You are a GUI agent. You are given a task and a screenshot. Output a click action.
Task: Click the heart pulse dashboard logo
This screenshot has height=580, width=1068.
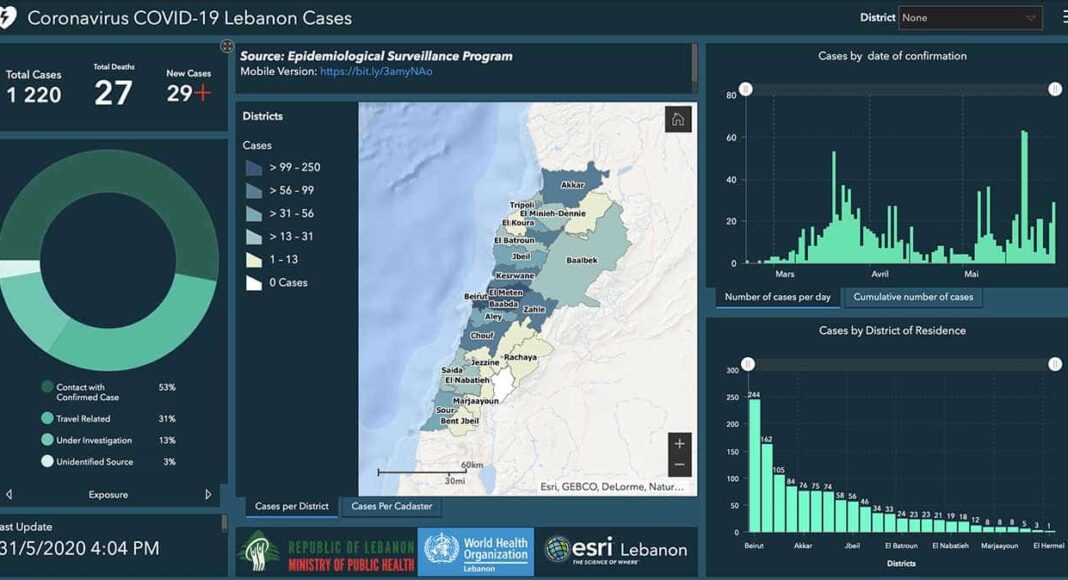9,18
